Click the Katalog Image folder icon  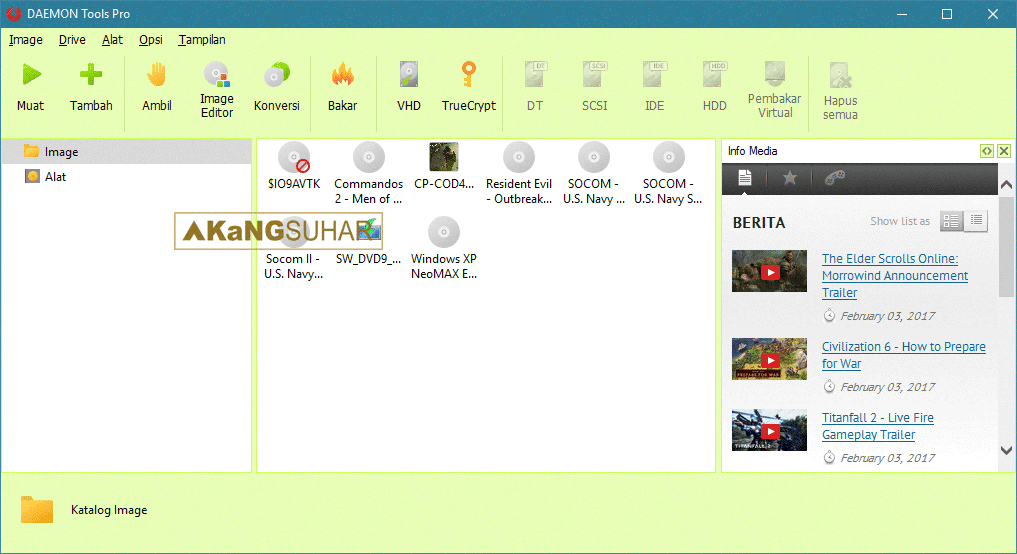click(x=36, y=509)
